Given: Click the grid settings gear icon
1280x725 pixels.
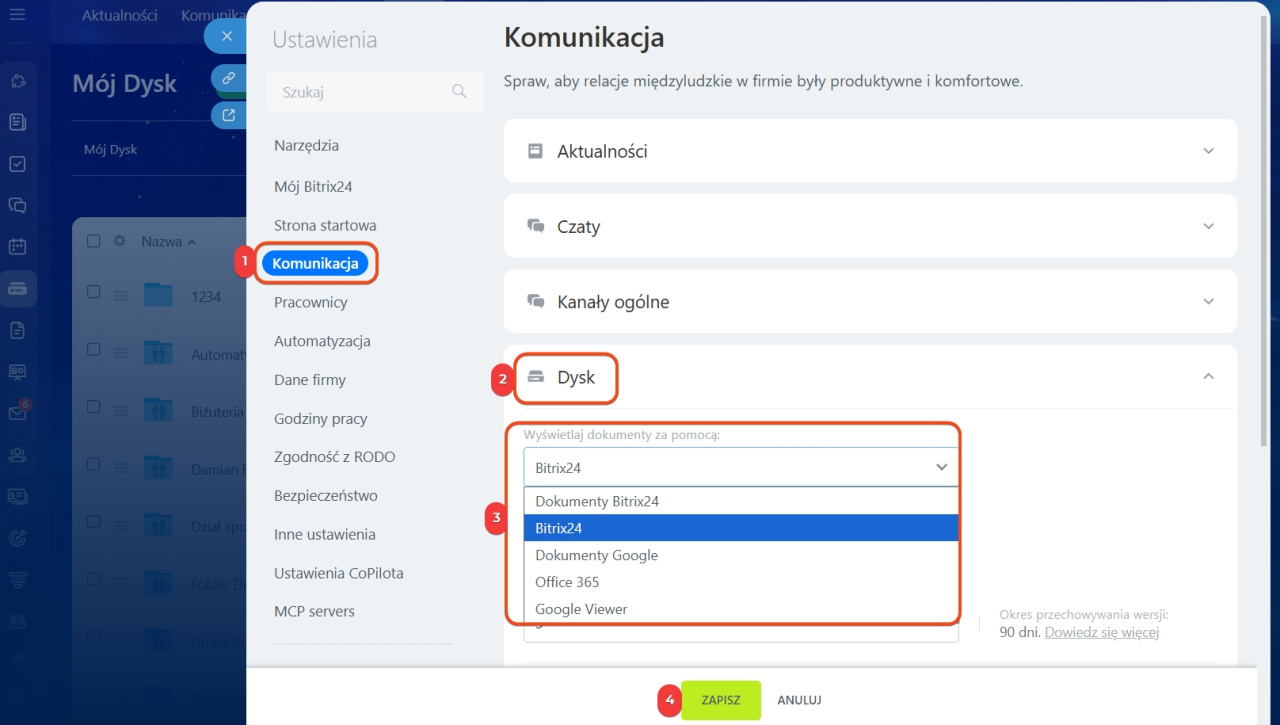Looking at the screenshot, I should click(x=120, y=241).
